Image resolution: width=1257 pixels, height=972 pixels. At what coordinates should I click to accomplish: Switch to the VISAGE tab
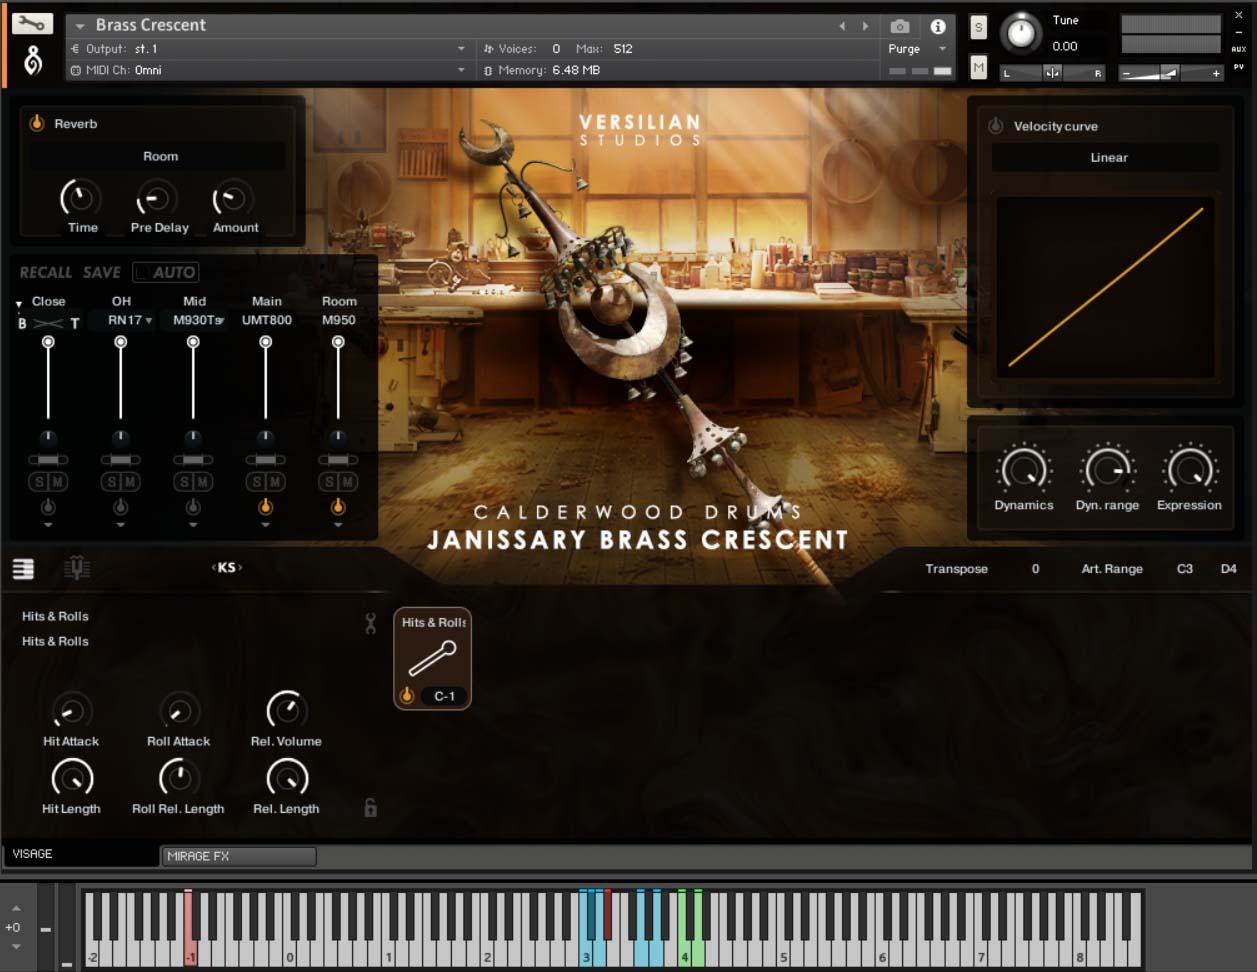(x=80, y=854)
